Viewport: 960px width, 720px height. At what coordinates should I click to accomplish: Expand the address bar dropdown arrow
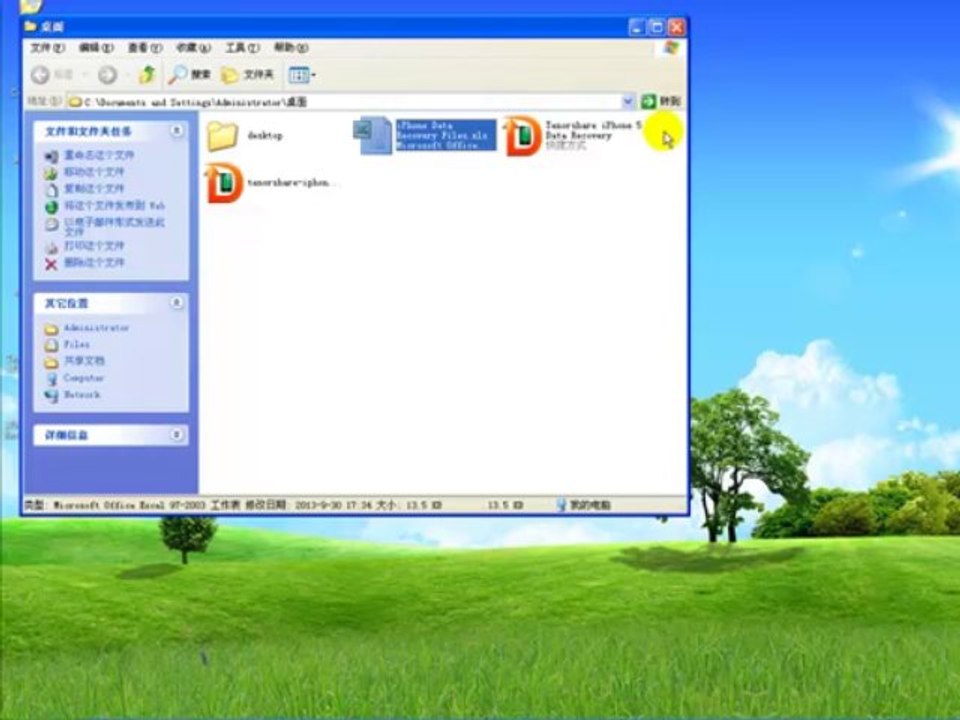point(628,102)
